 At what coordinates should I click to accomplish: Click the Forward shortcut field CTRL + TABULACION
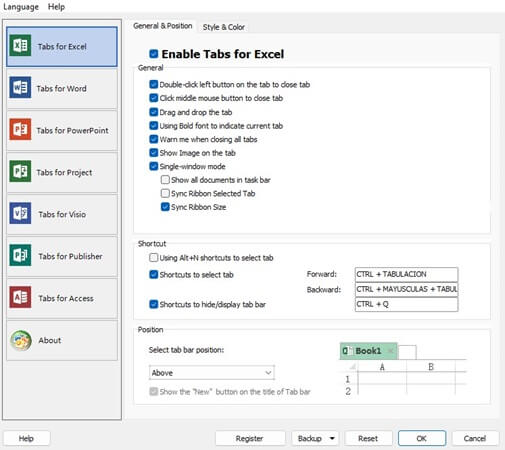406,274
